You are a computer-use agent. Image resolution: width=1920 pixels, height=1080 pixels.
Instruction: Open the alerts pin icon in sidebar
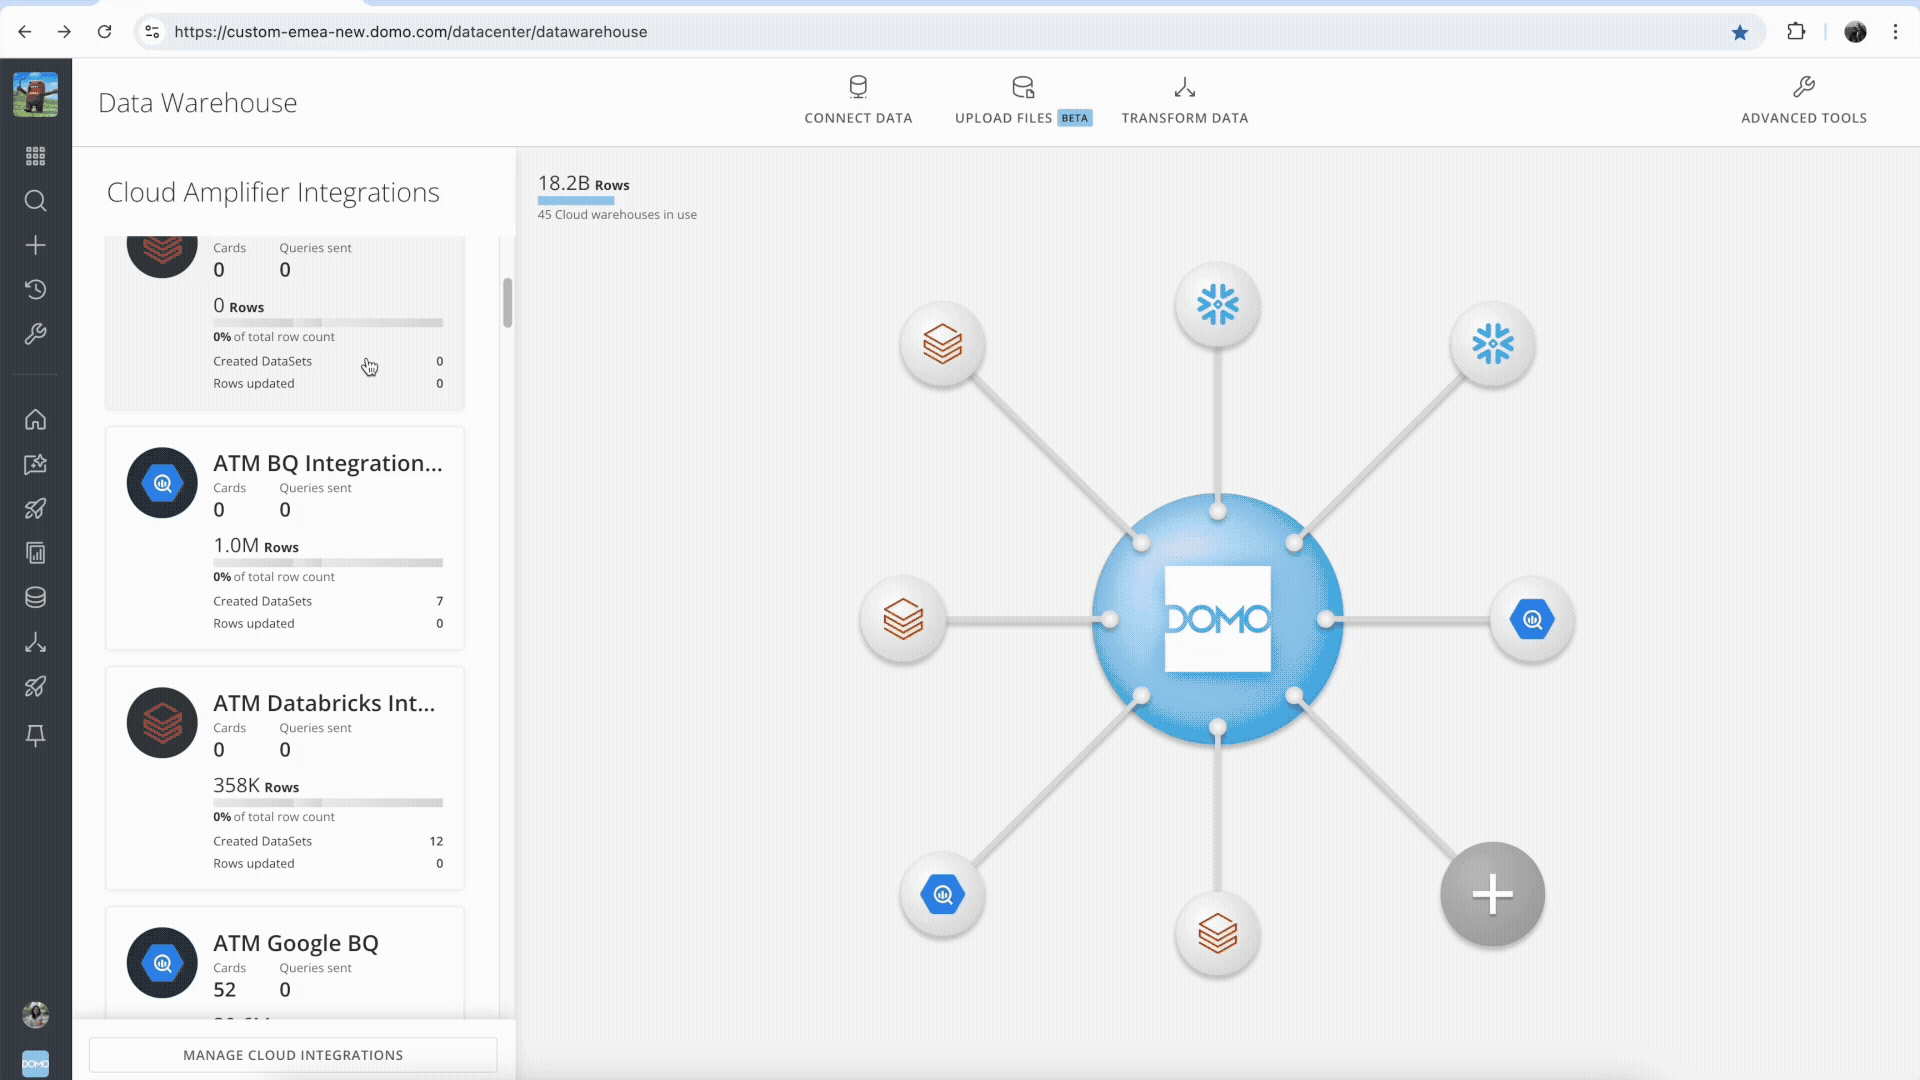coord(35,735)
